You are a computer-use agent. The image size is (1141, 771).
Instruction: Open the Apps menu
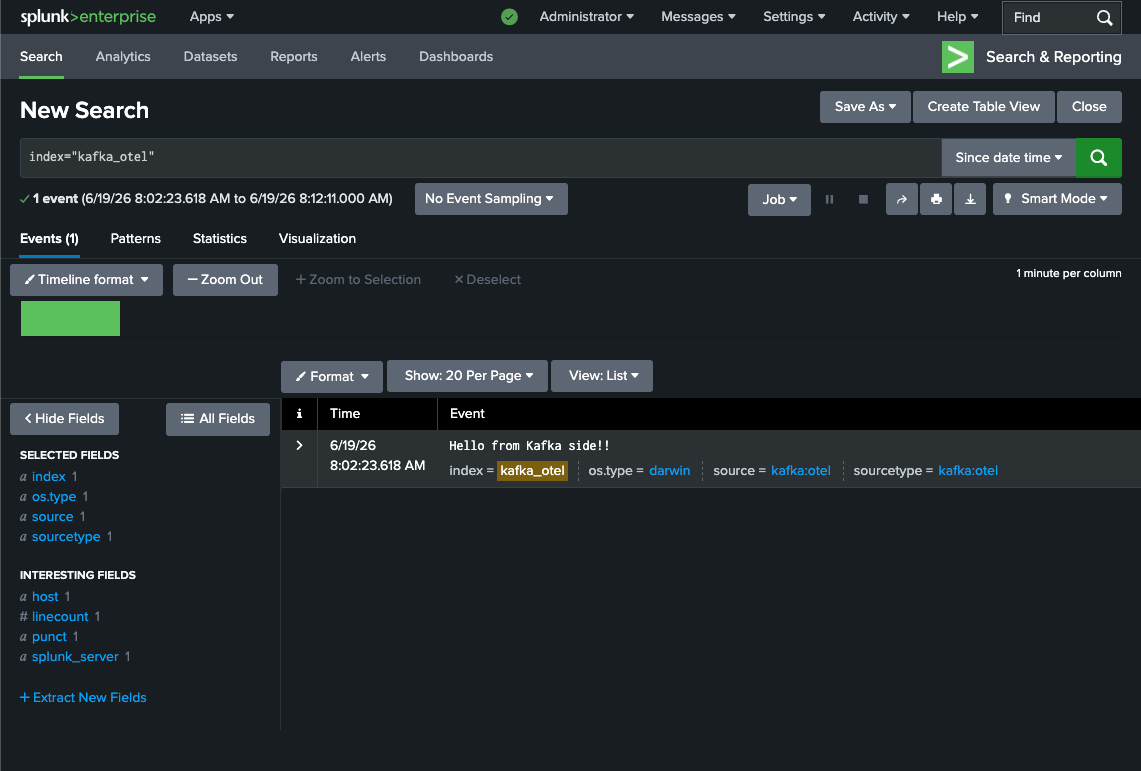(x=212, y=17)
